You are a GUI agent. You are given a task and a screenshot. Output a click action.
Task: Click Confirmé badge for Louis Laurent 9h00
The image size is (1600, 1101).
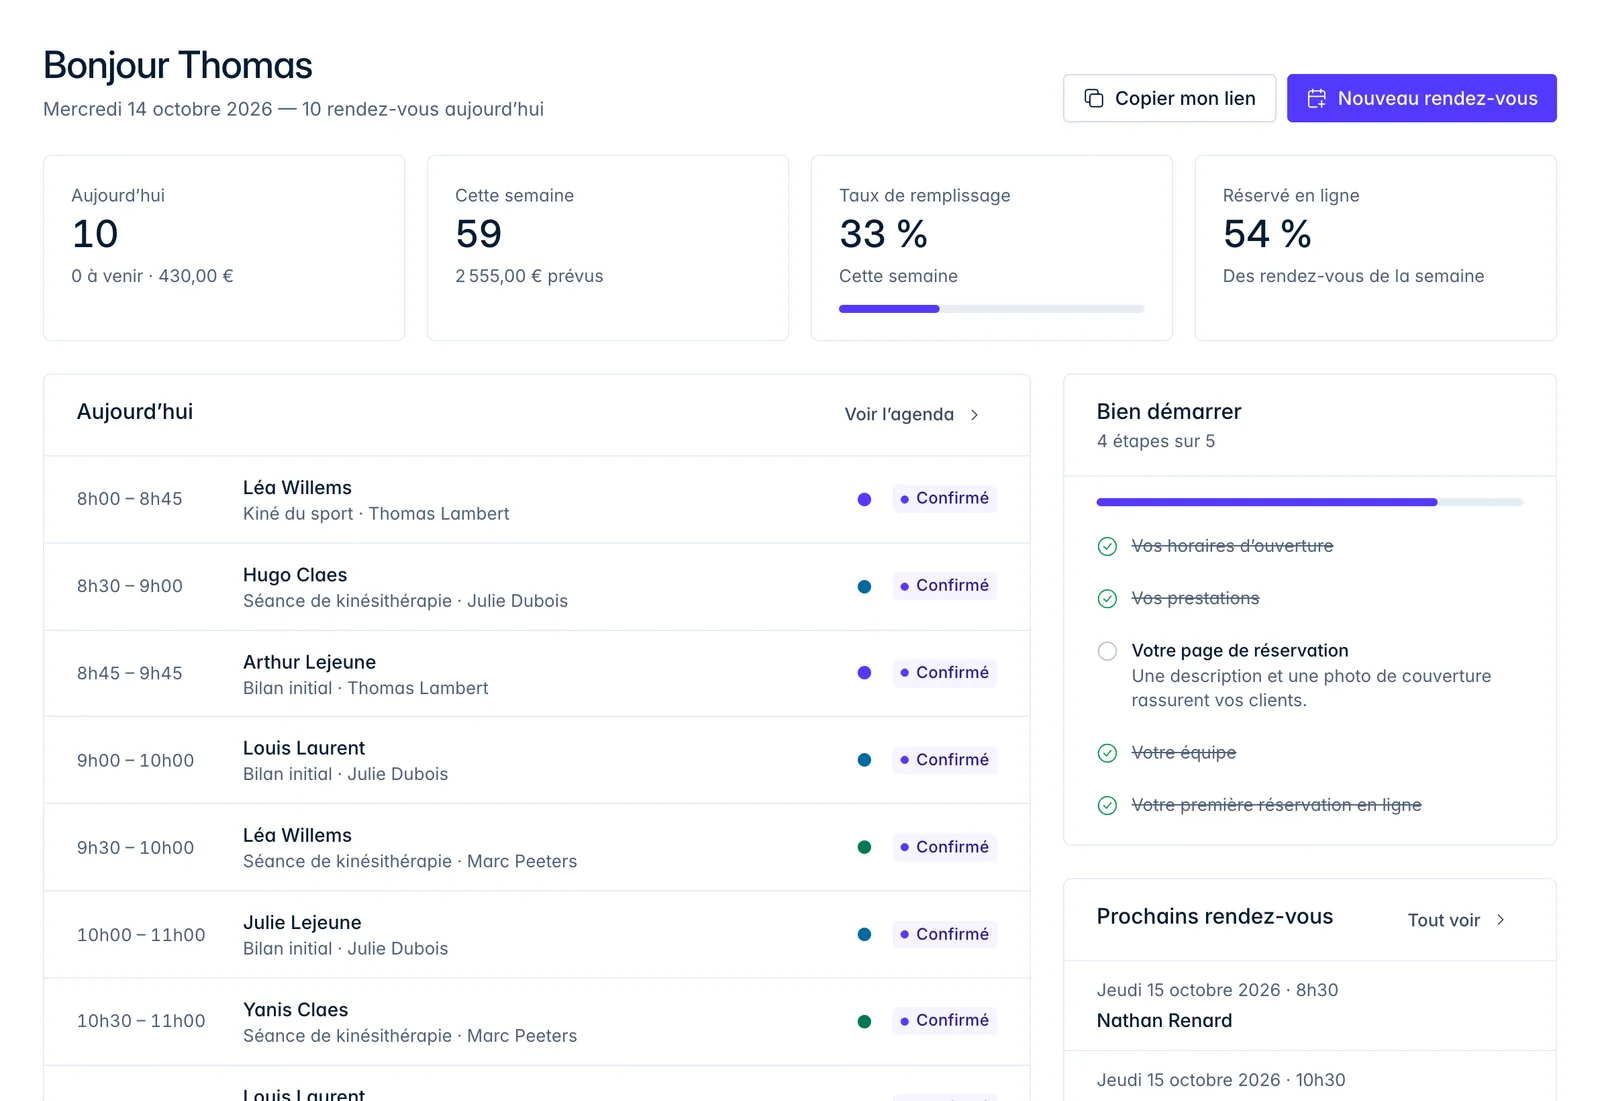tap(944, 759)
